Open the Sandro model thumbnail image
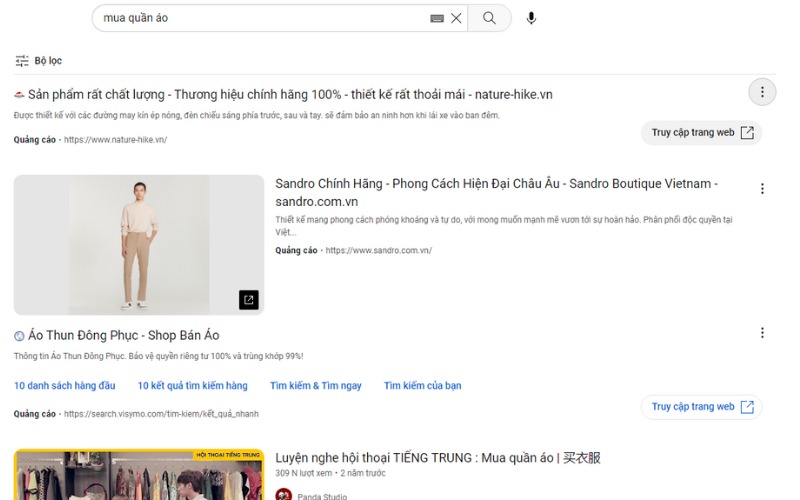Screen dimensions: 800x500 tap(139, 245)
